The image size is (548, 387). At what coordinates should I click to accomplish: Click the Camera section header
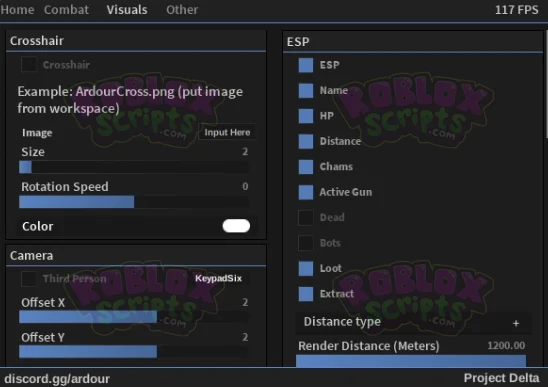(x=136, y=256)
